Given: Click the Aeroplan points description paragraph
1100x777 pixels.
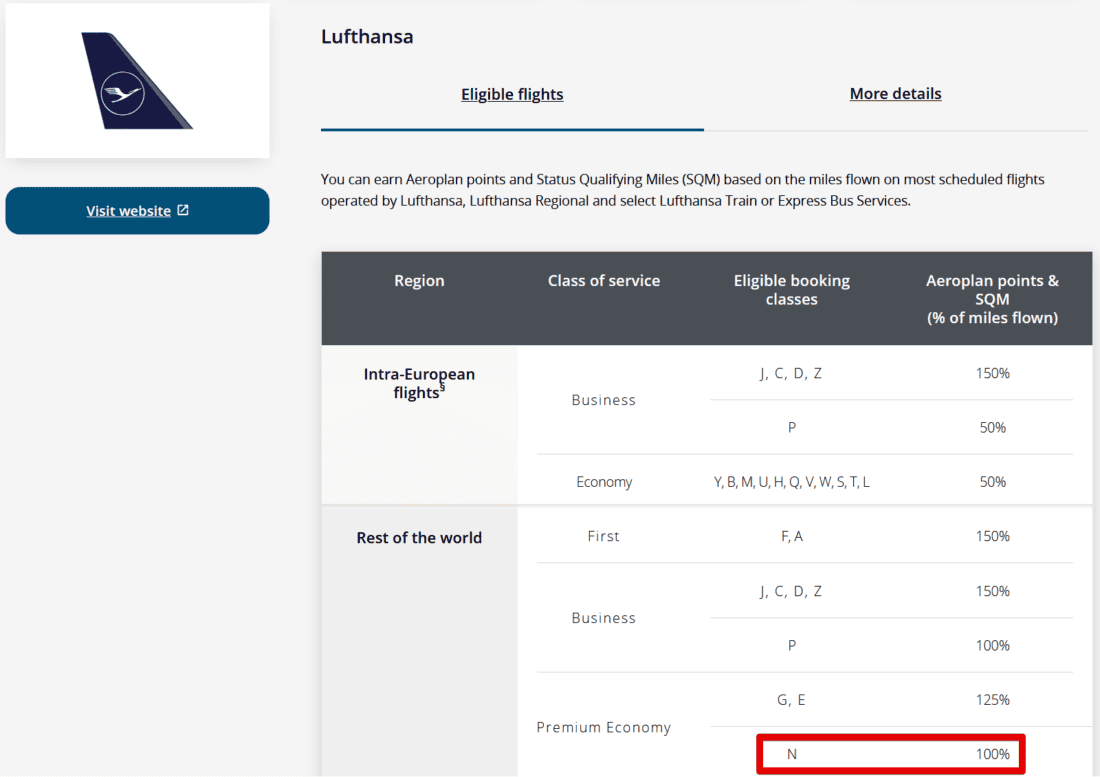Looking at the screenshot, I should click(682, 190).
